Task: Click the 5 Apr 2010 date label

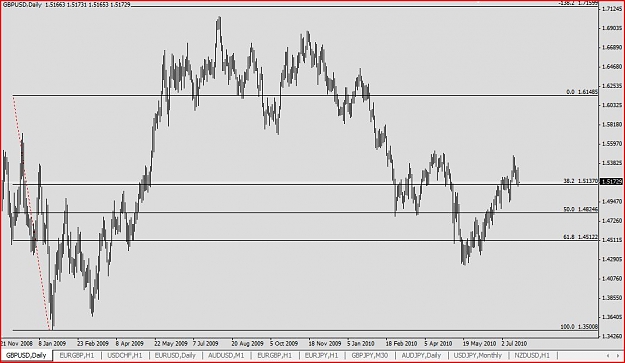Action: tap(438, 343)
